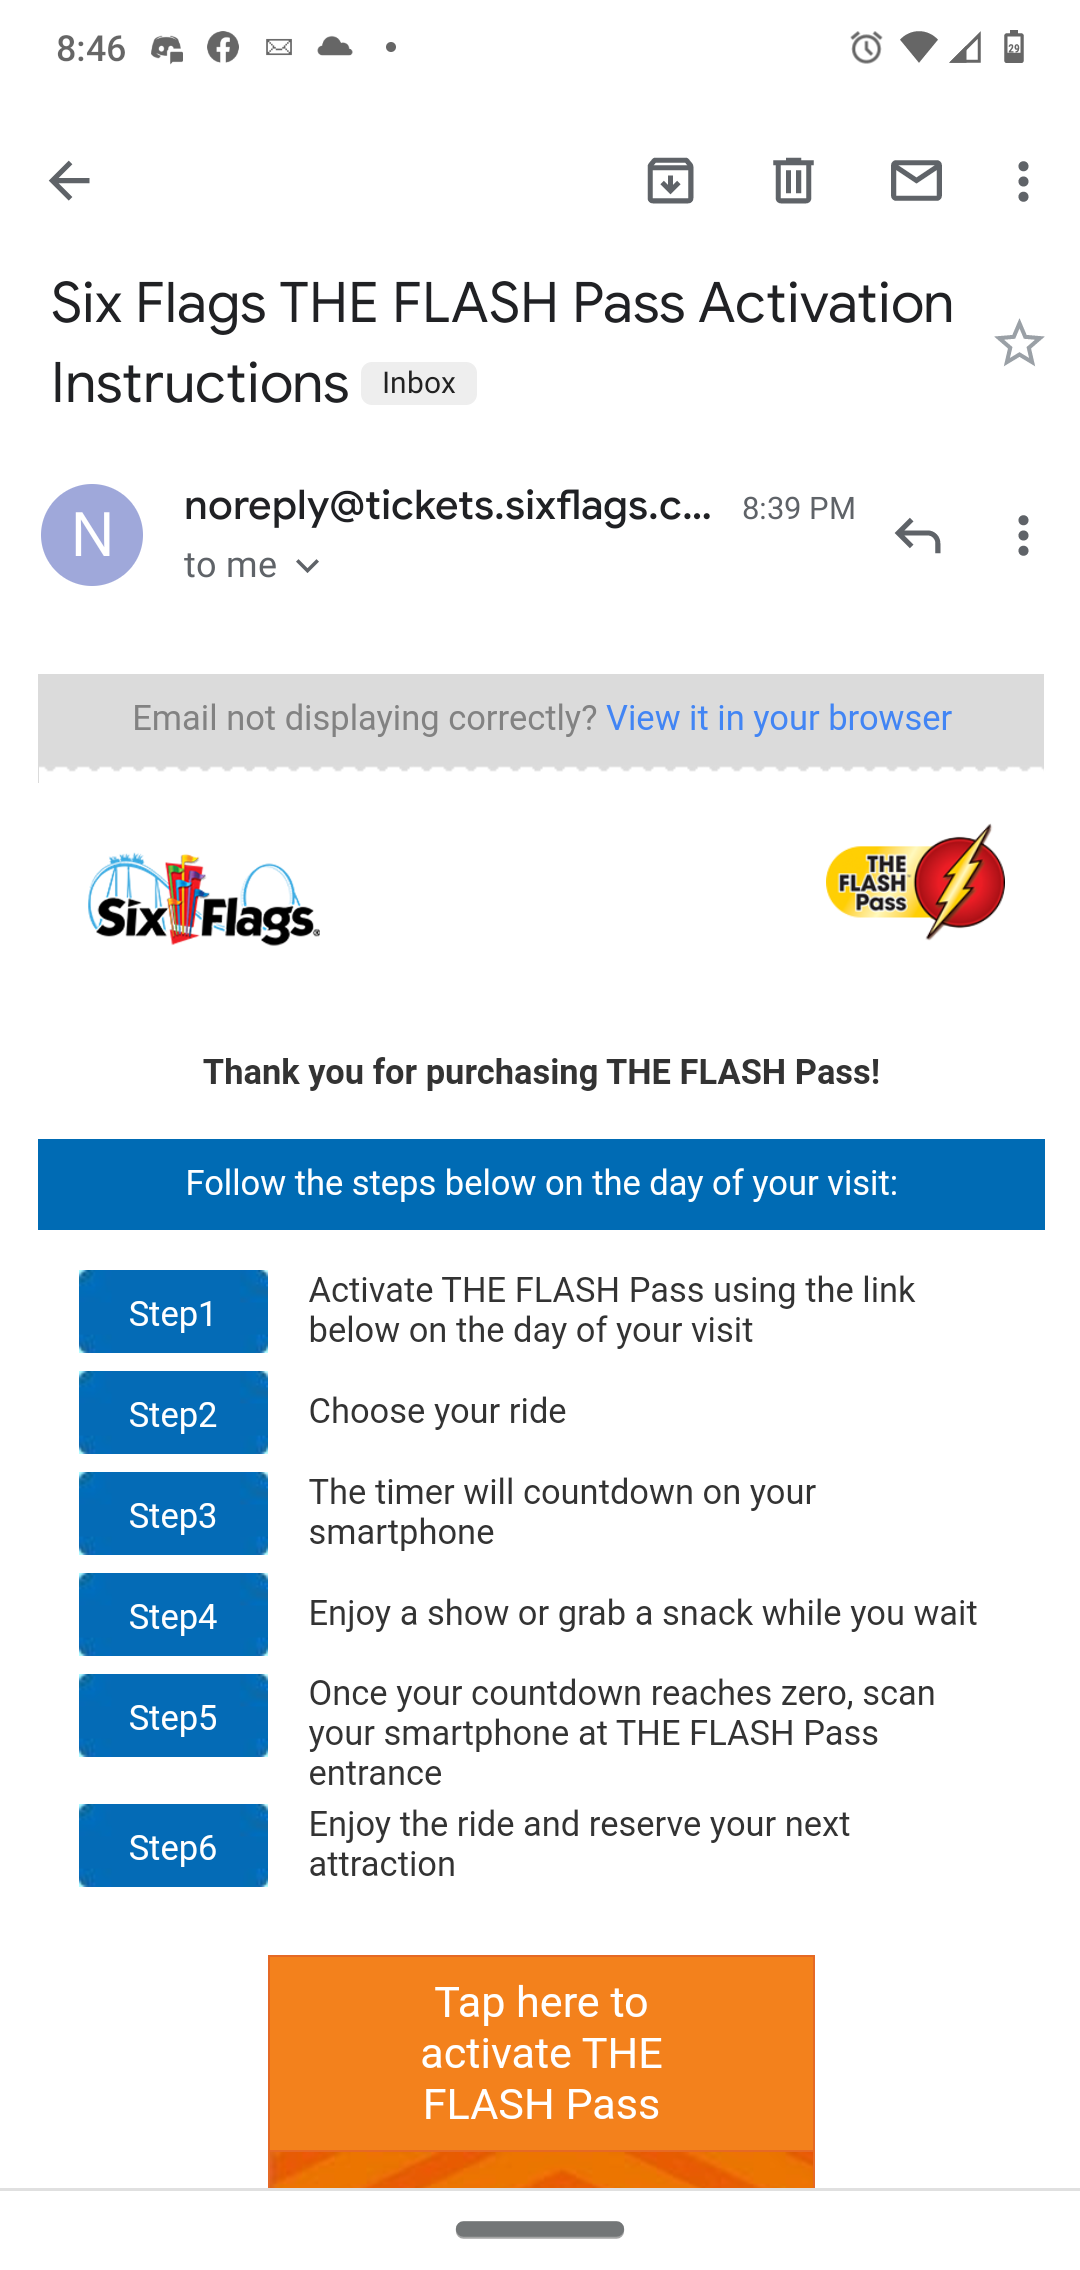Tap the Inbox label chip
This screenshot has width=1080, height=2270.
(418, 383)
